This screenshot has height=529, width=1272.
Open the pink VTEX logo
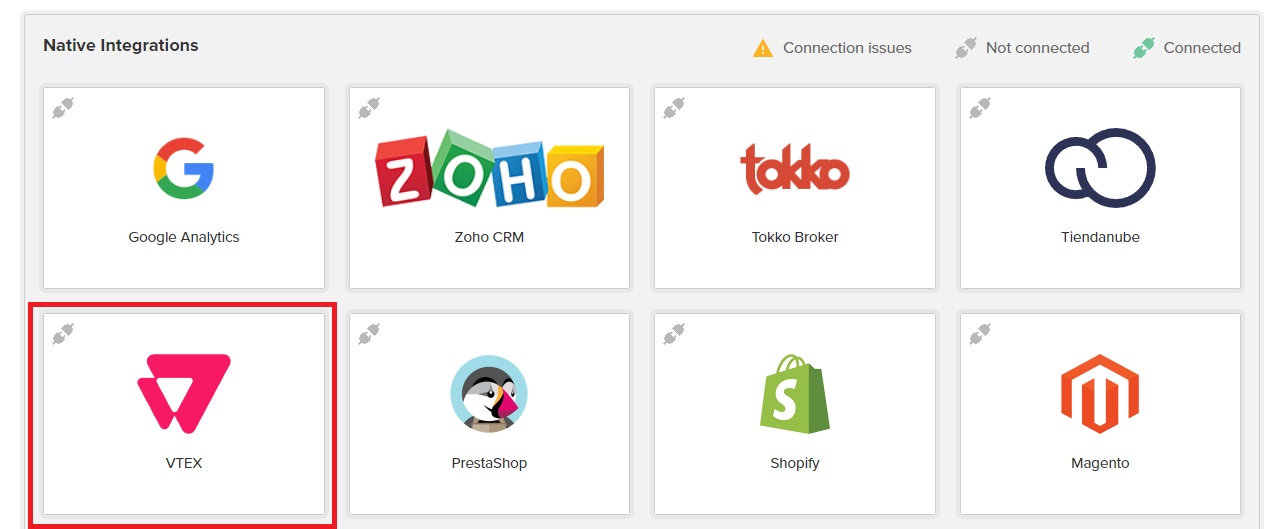pos(184,393)
